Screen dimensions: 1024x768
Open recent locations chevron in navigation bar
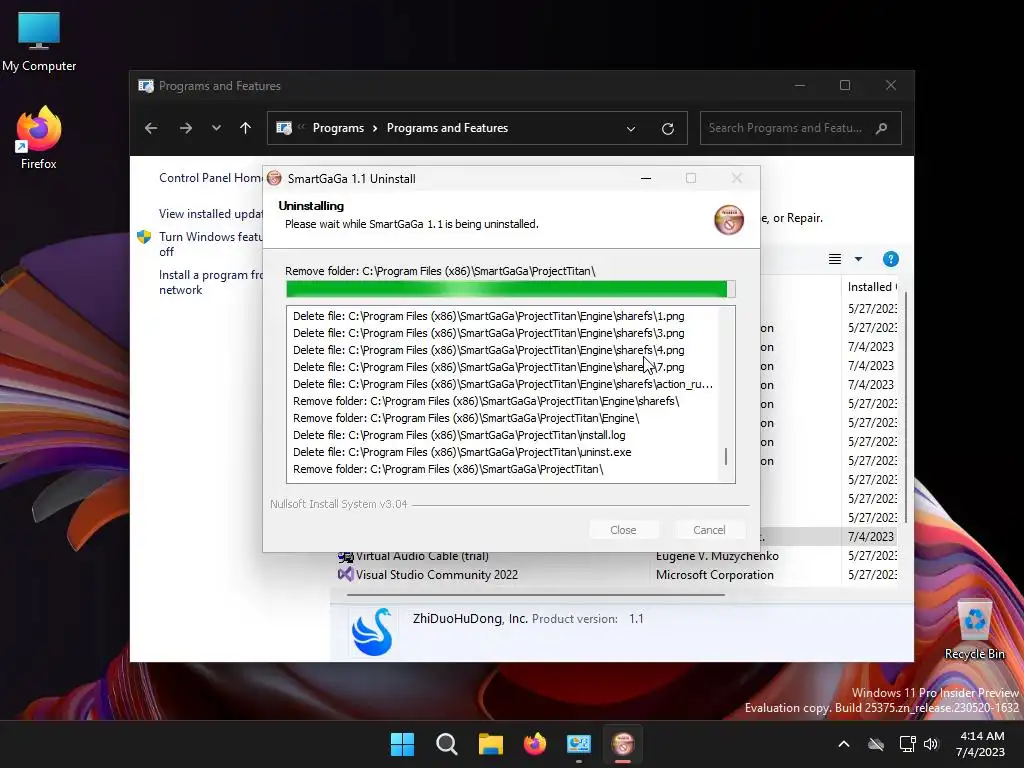click(x=216, y=128)
